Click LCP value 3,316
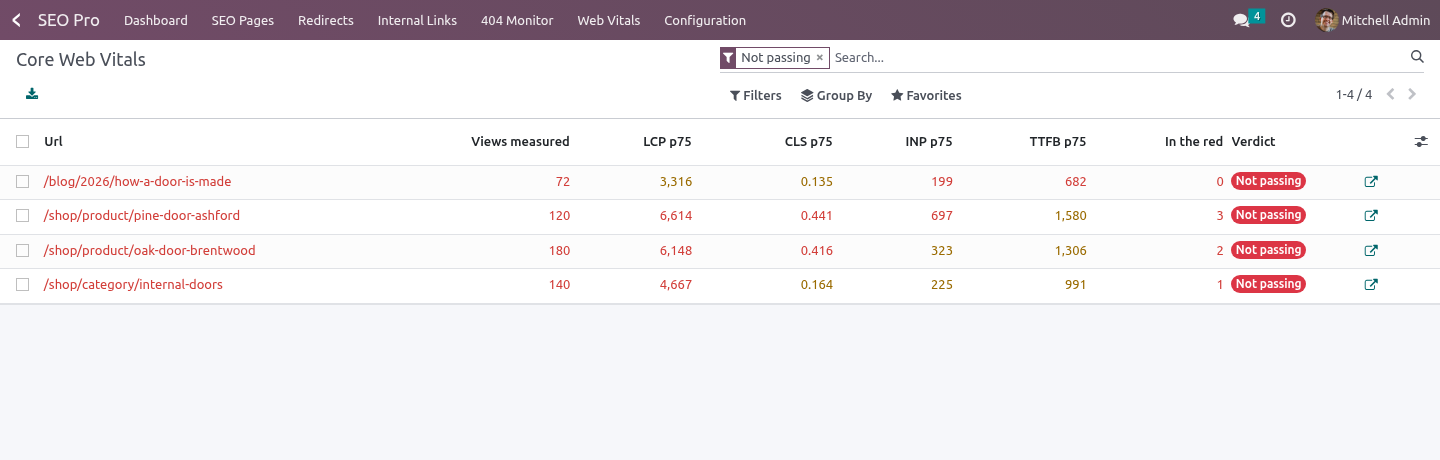This screenshot has height=460, width=1440. pos(675,182)
